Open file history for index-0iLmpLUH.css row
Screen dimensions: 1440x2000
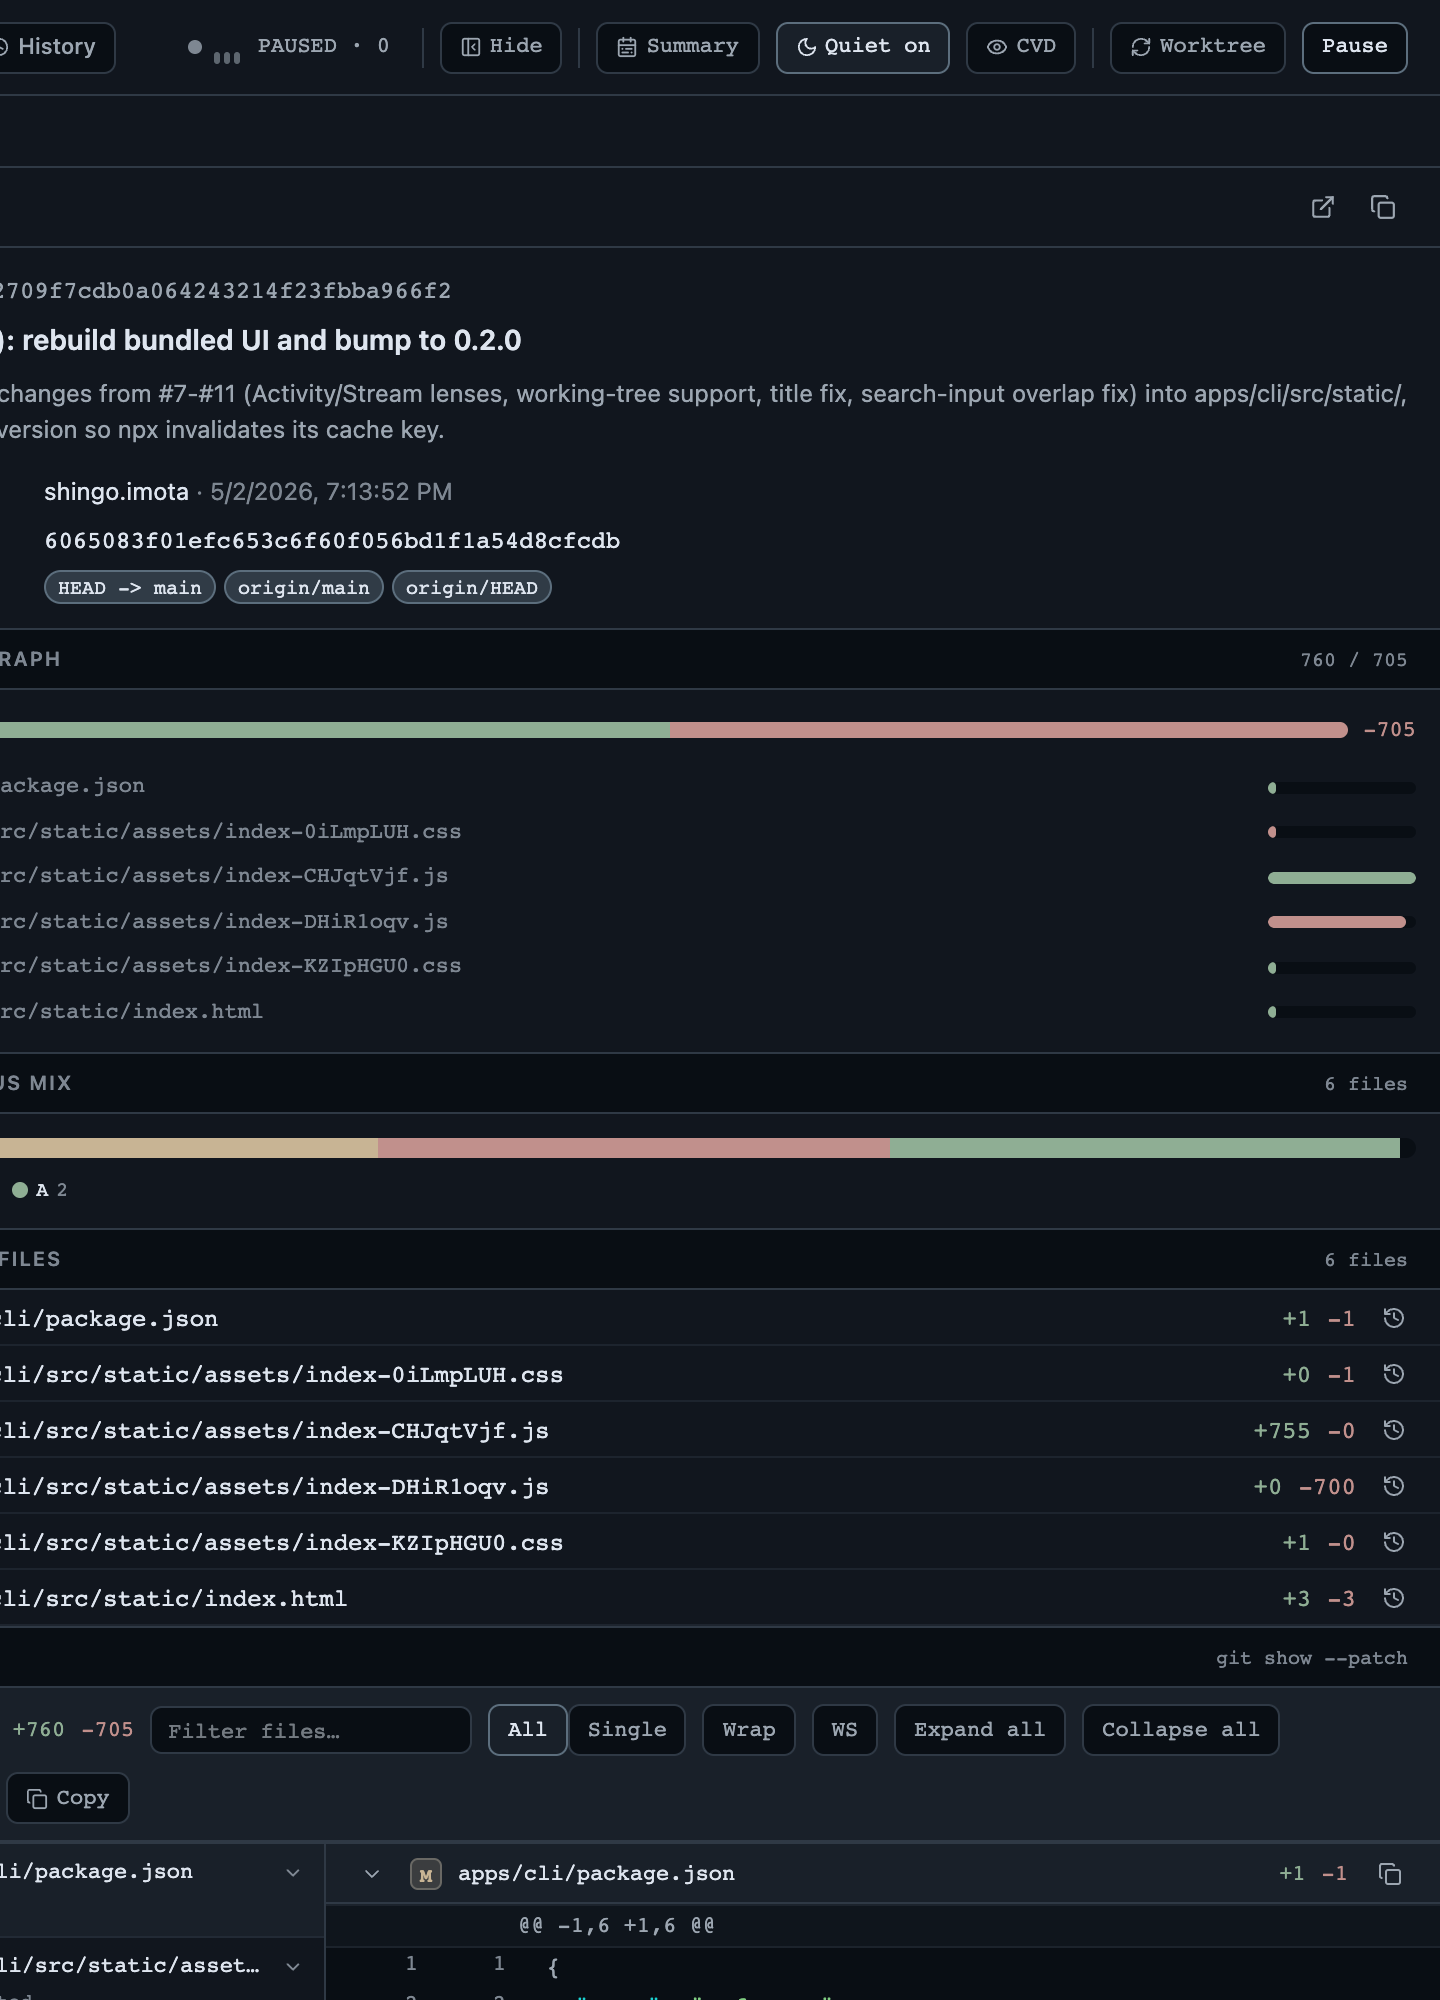[x=1394, y=1374]
